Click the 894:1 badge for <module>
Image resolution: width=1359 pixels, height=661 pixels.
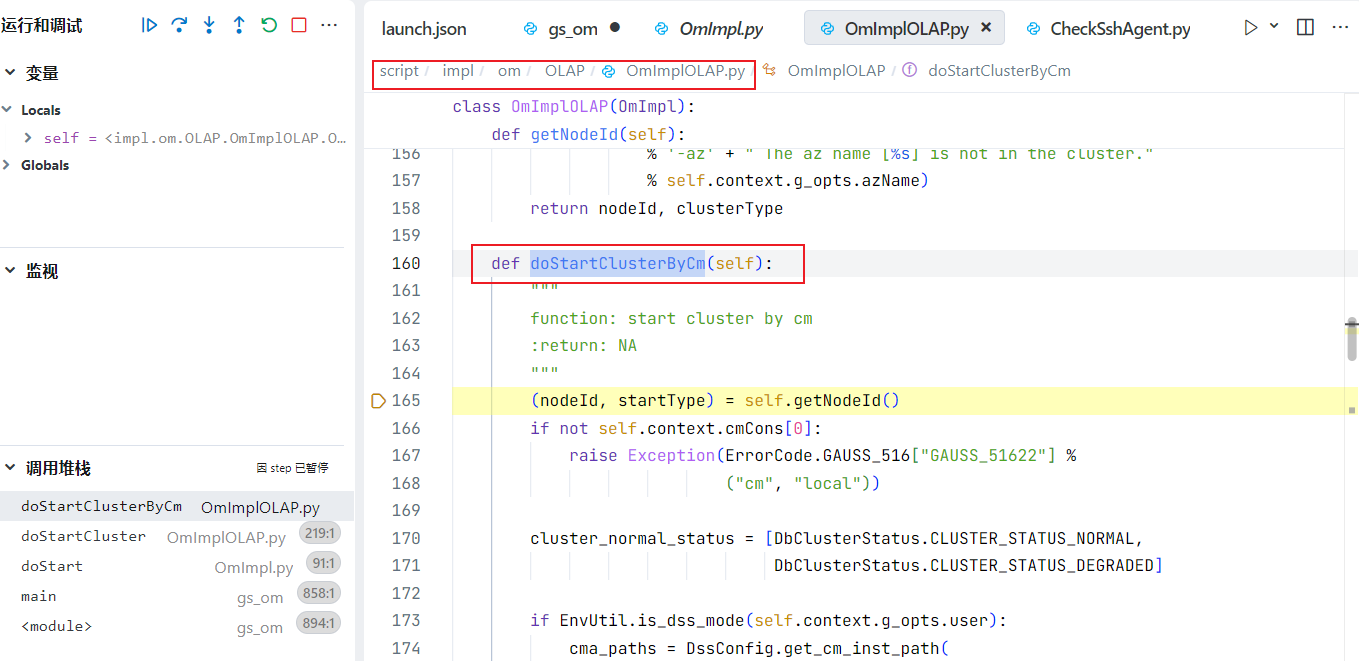point(321,623)
